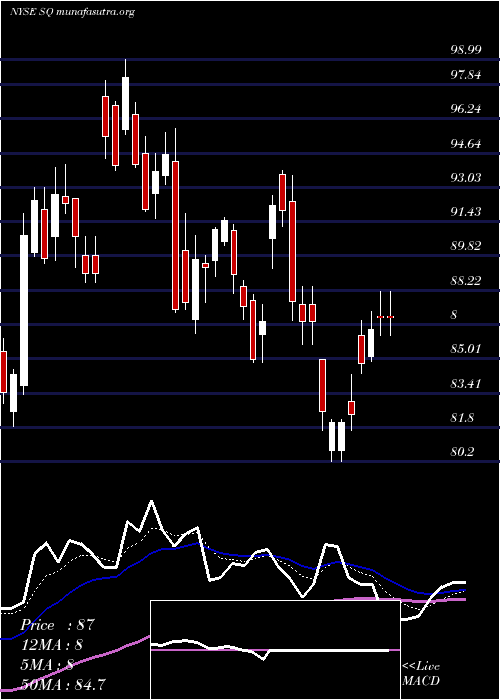Select the 81.8 price level label
Image resolution: width=500 pixels, height=700 pixels.
(x=462, y=418)
